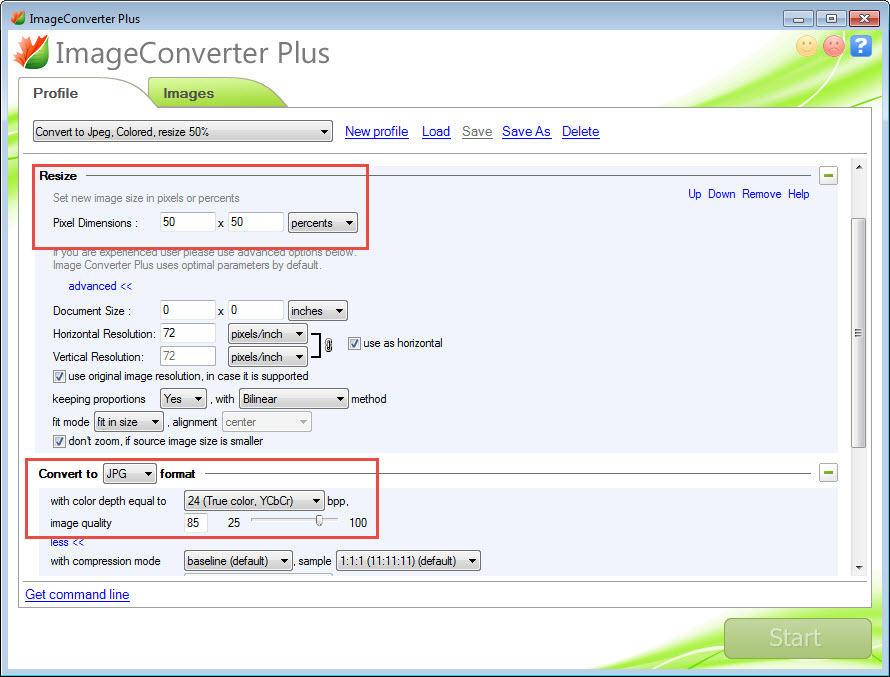Click the image quality value field
The image size is (890, 677).
click(196, 523)
